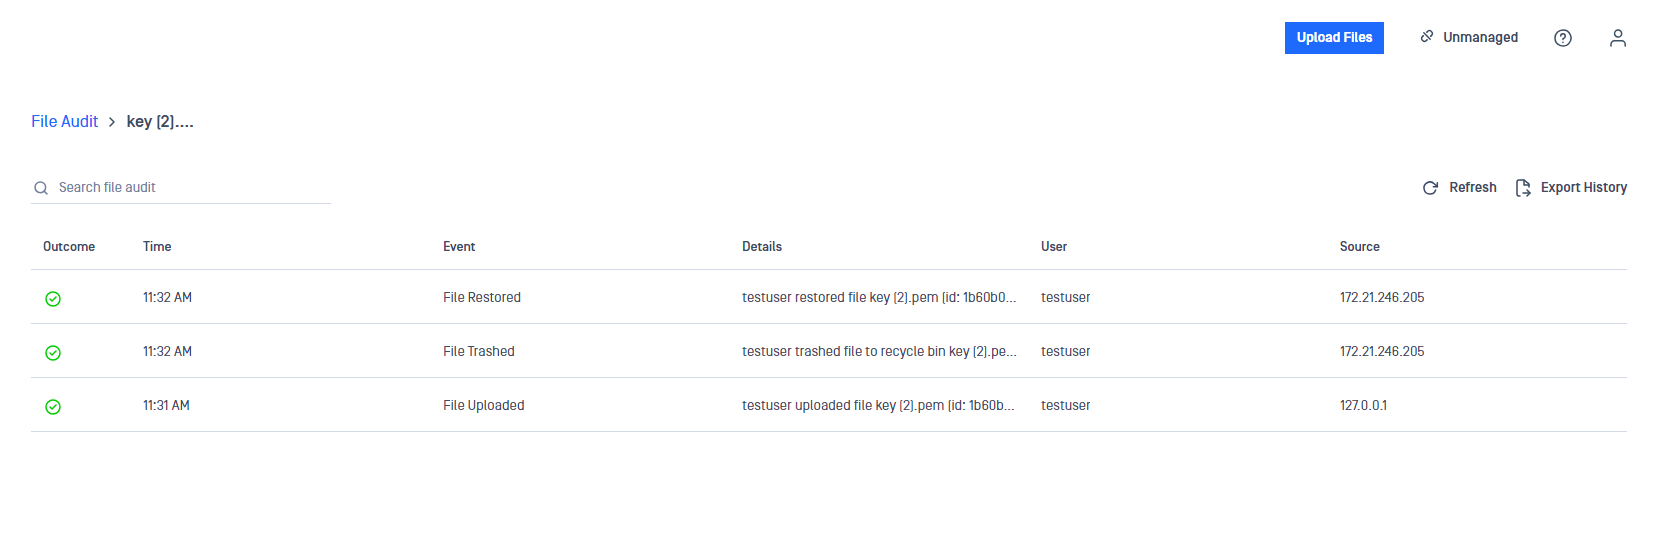The width and height of the screenshot is (1655, 533).
Task: Open the user profile icon
Action: click(x=1618, y=38)
